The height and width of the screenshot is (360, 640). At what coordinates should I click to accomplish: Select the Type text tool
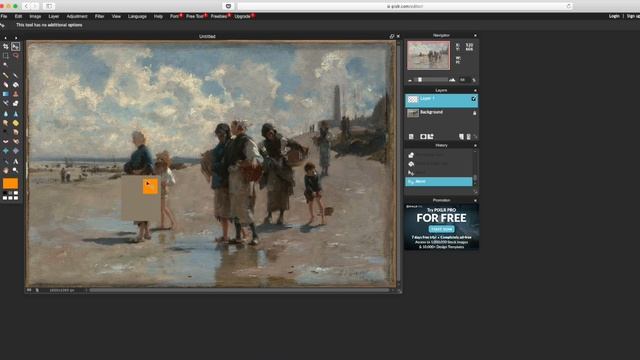click(x=16, y=161)
